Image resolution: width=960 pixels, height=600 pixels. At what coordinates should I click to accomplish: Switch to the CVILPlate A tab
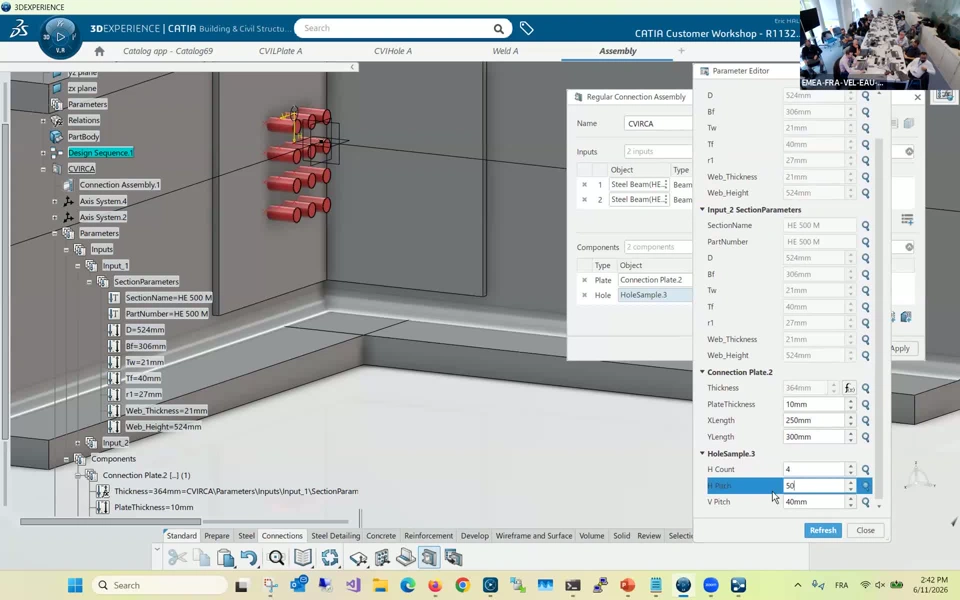pos(280,51)
